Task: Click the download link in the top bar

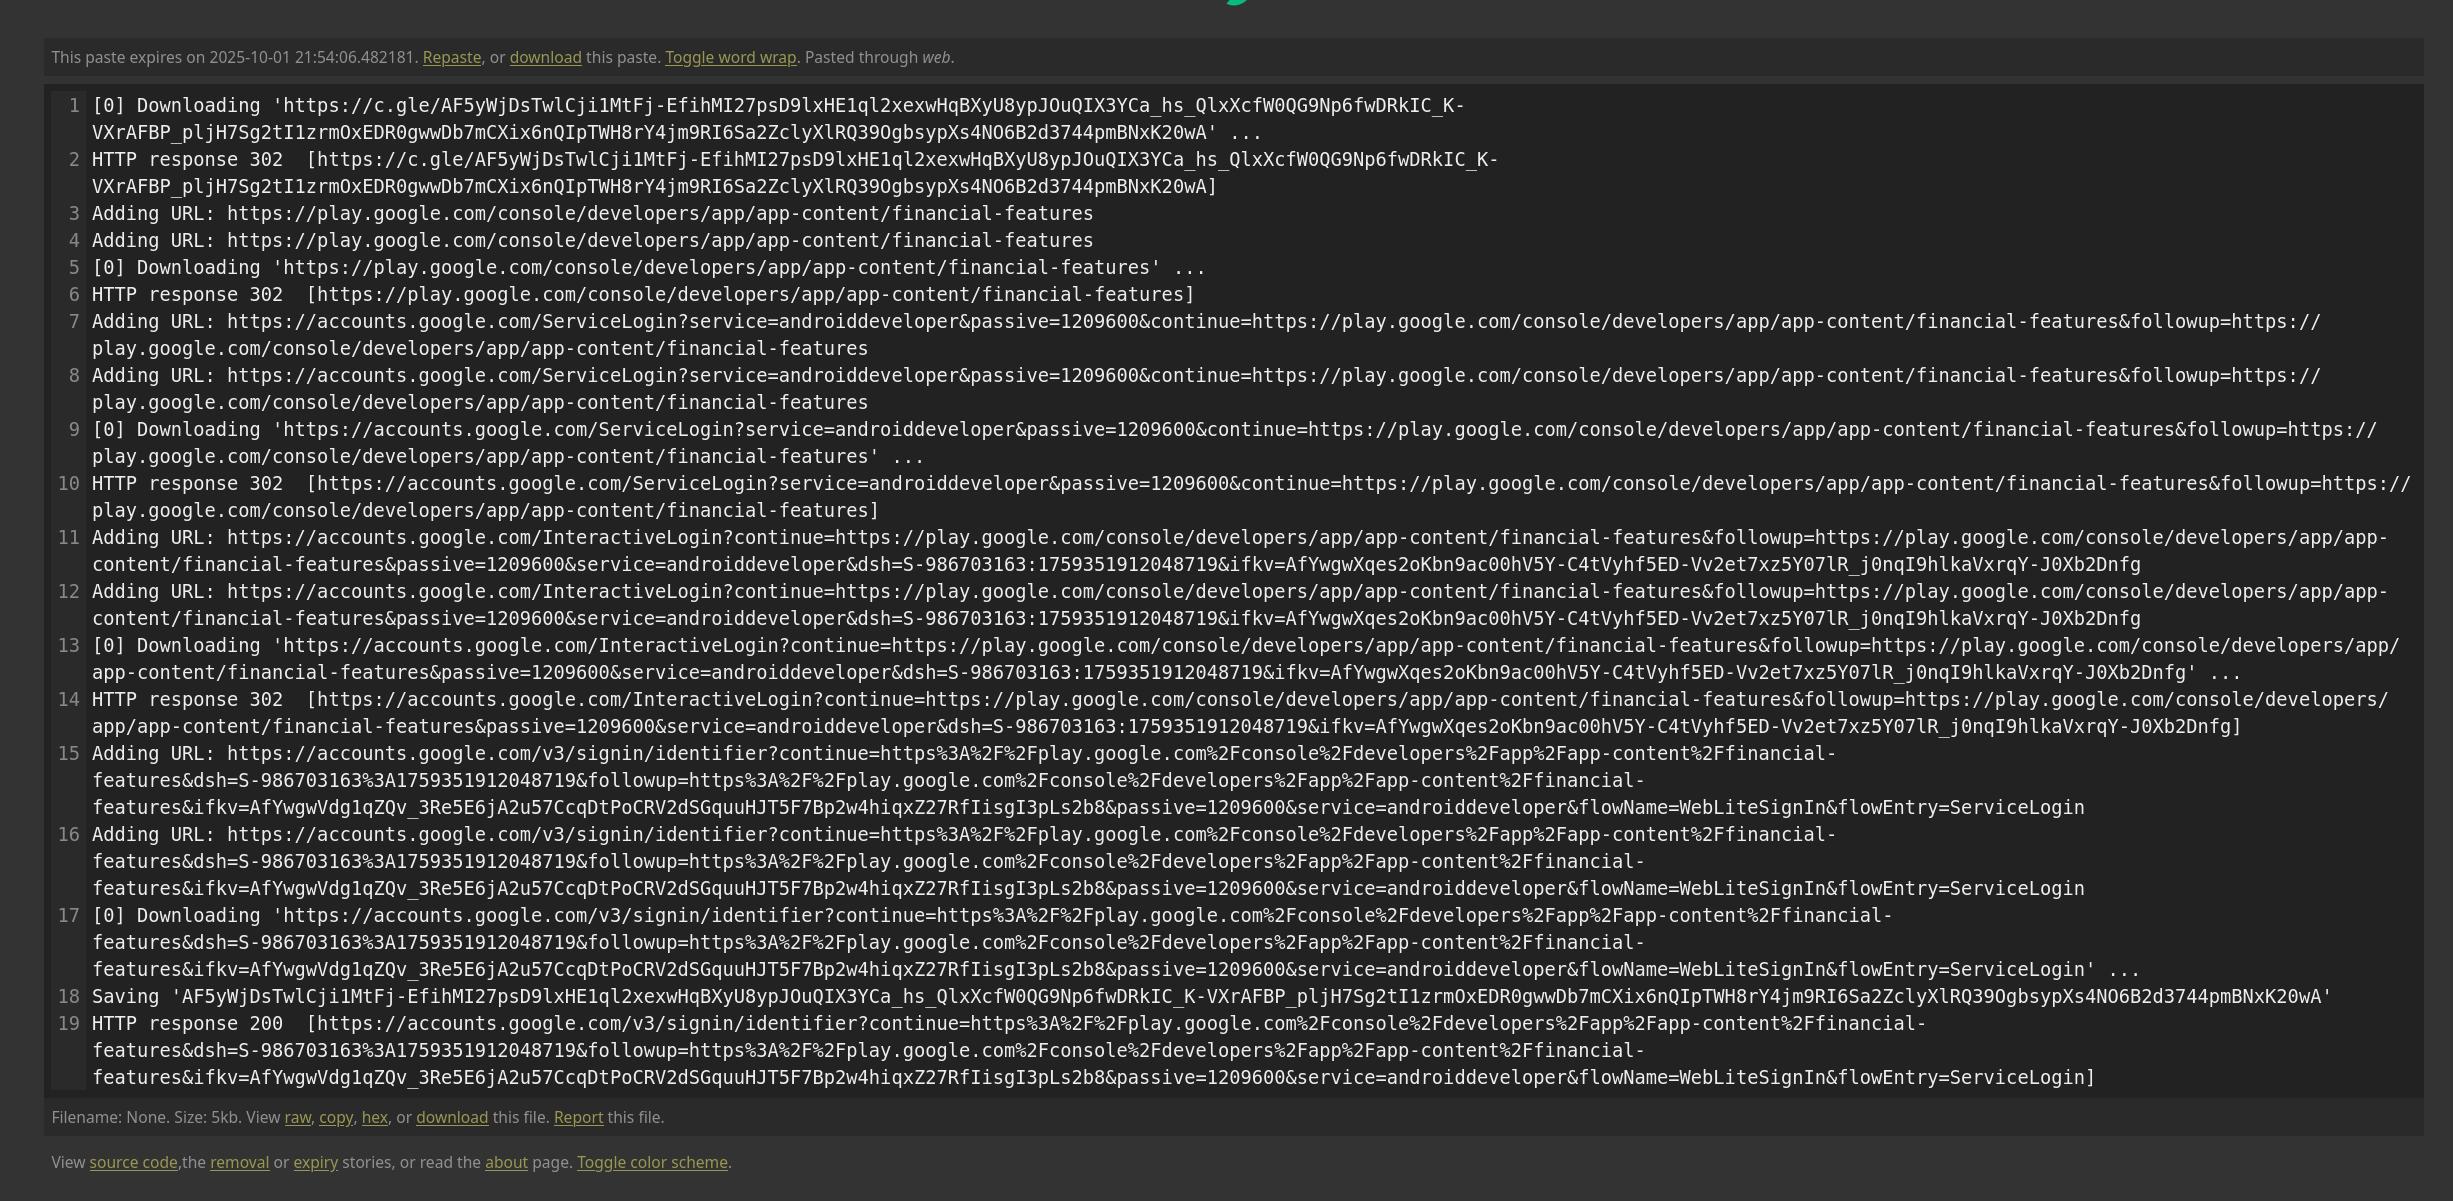Action: tap(545, 58)
